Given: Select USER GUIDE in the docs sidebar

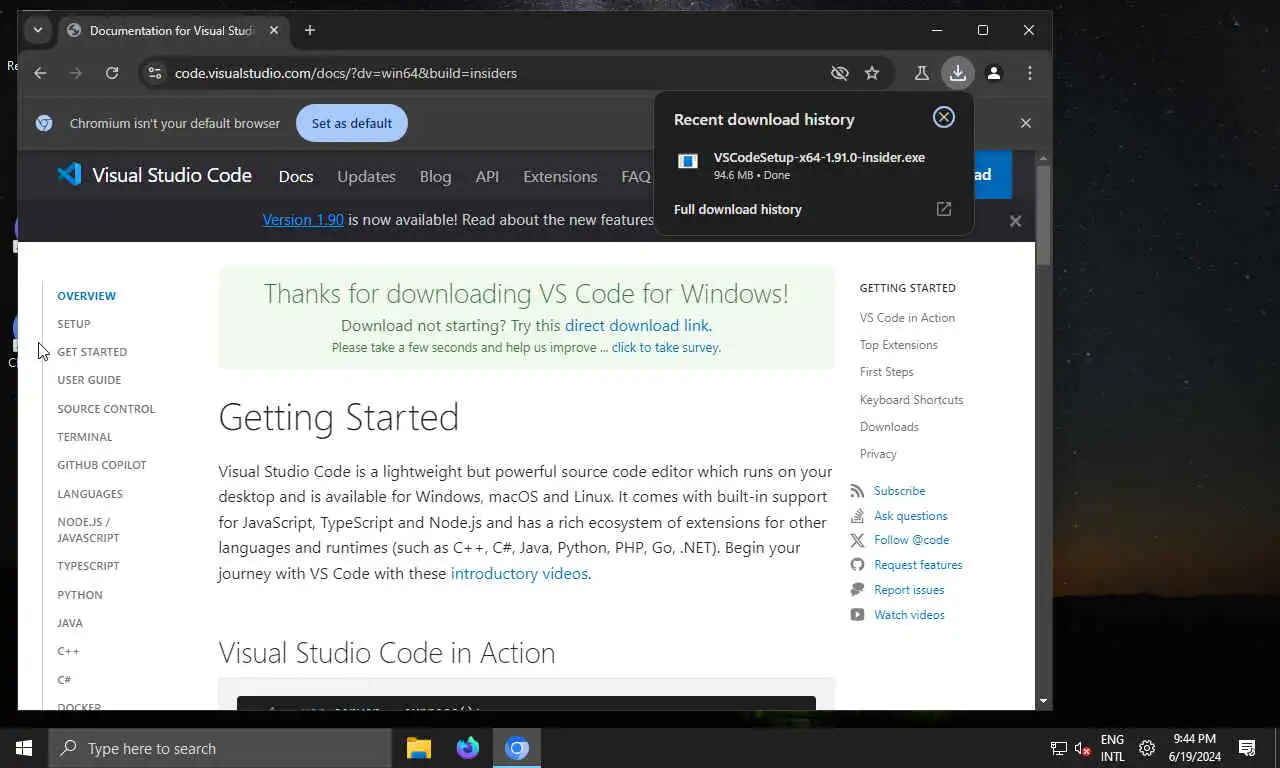Looking at the screenshot, I should (x=89, y=380).
